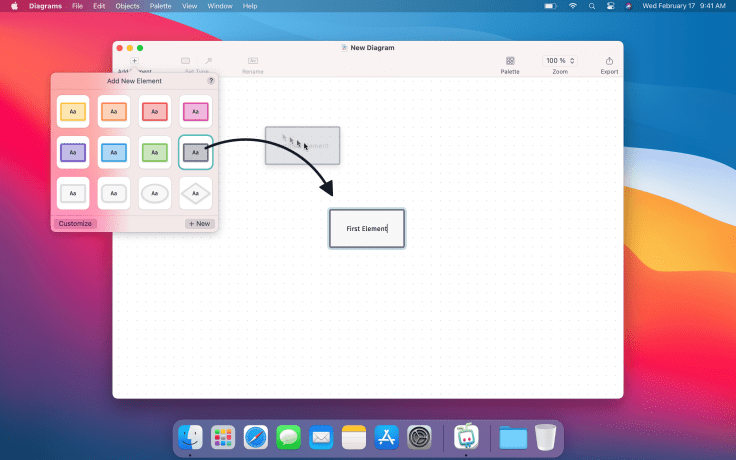Click the connection arrow toolbar icon
This screenshot has width=736, height=460.
pos(208,61)
